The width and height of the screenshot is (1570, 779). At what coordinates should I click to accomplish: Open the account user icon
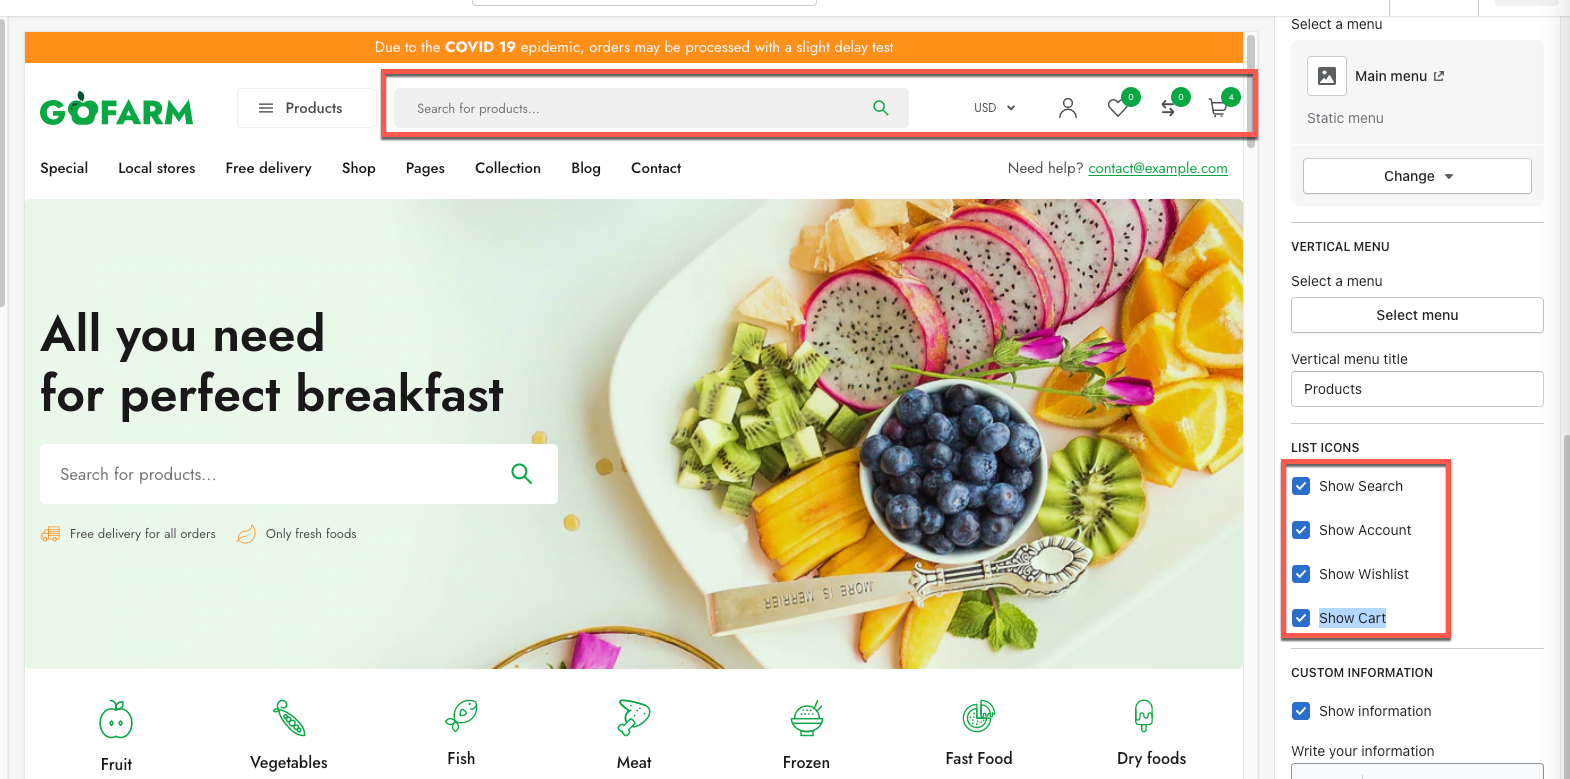click(x=1068, y=108)
